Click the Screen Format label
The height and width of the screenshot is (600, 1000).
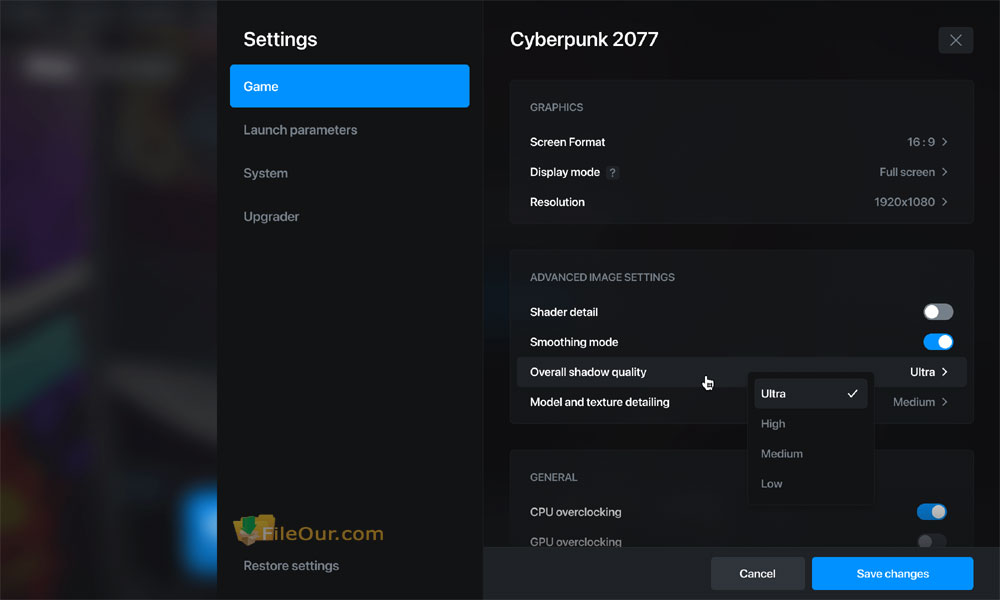568,142
